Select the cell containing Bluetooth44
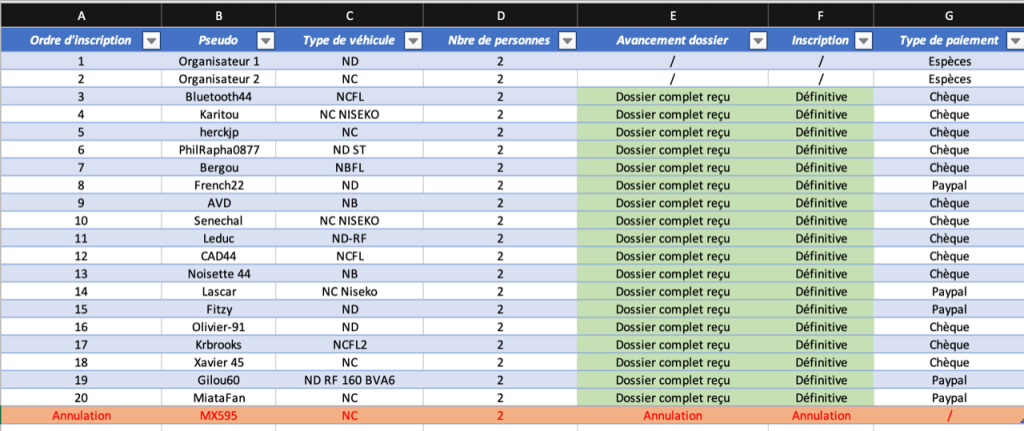Image resolution: width=1024 pixels, height=431 pixels. click(219, 97)
